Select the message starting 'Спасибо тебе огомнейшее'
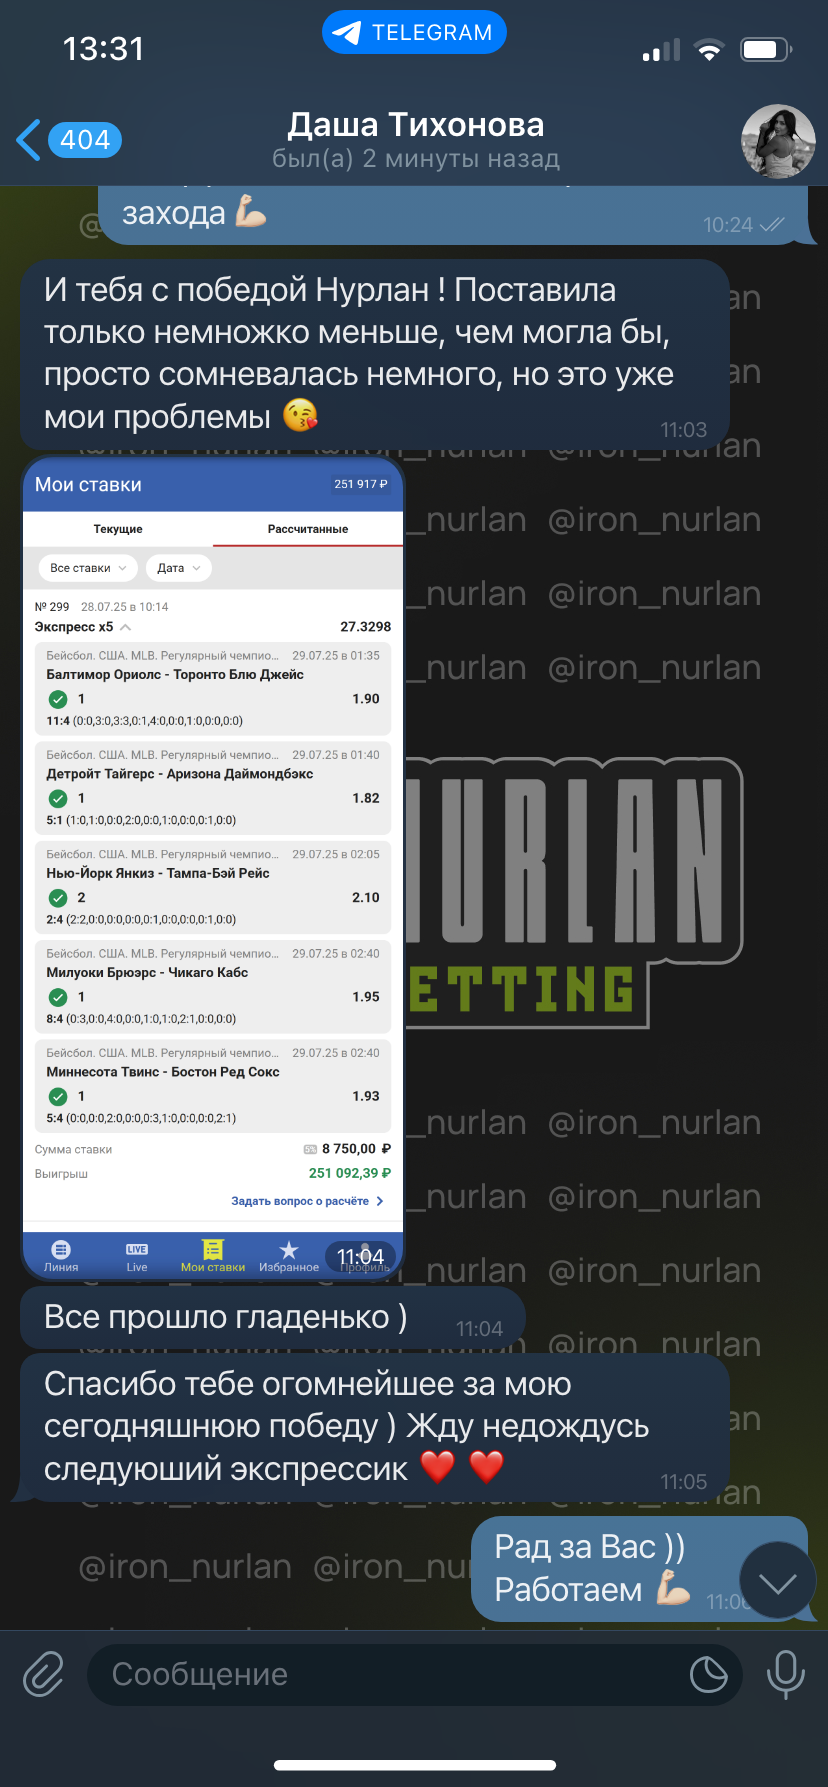This screenshot has width=828, height=1787. tap(375, 1427)
